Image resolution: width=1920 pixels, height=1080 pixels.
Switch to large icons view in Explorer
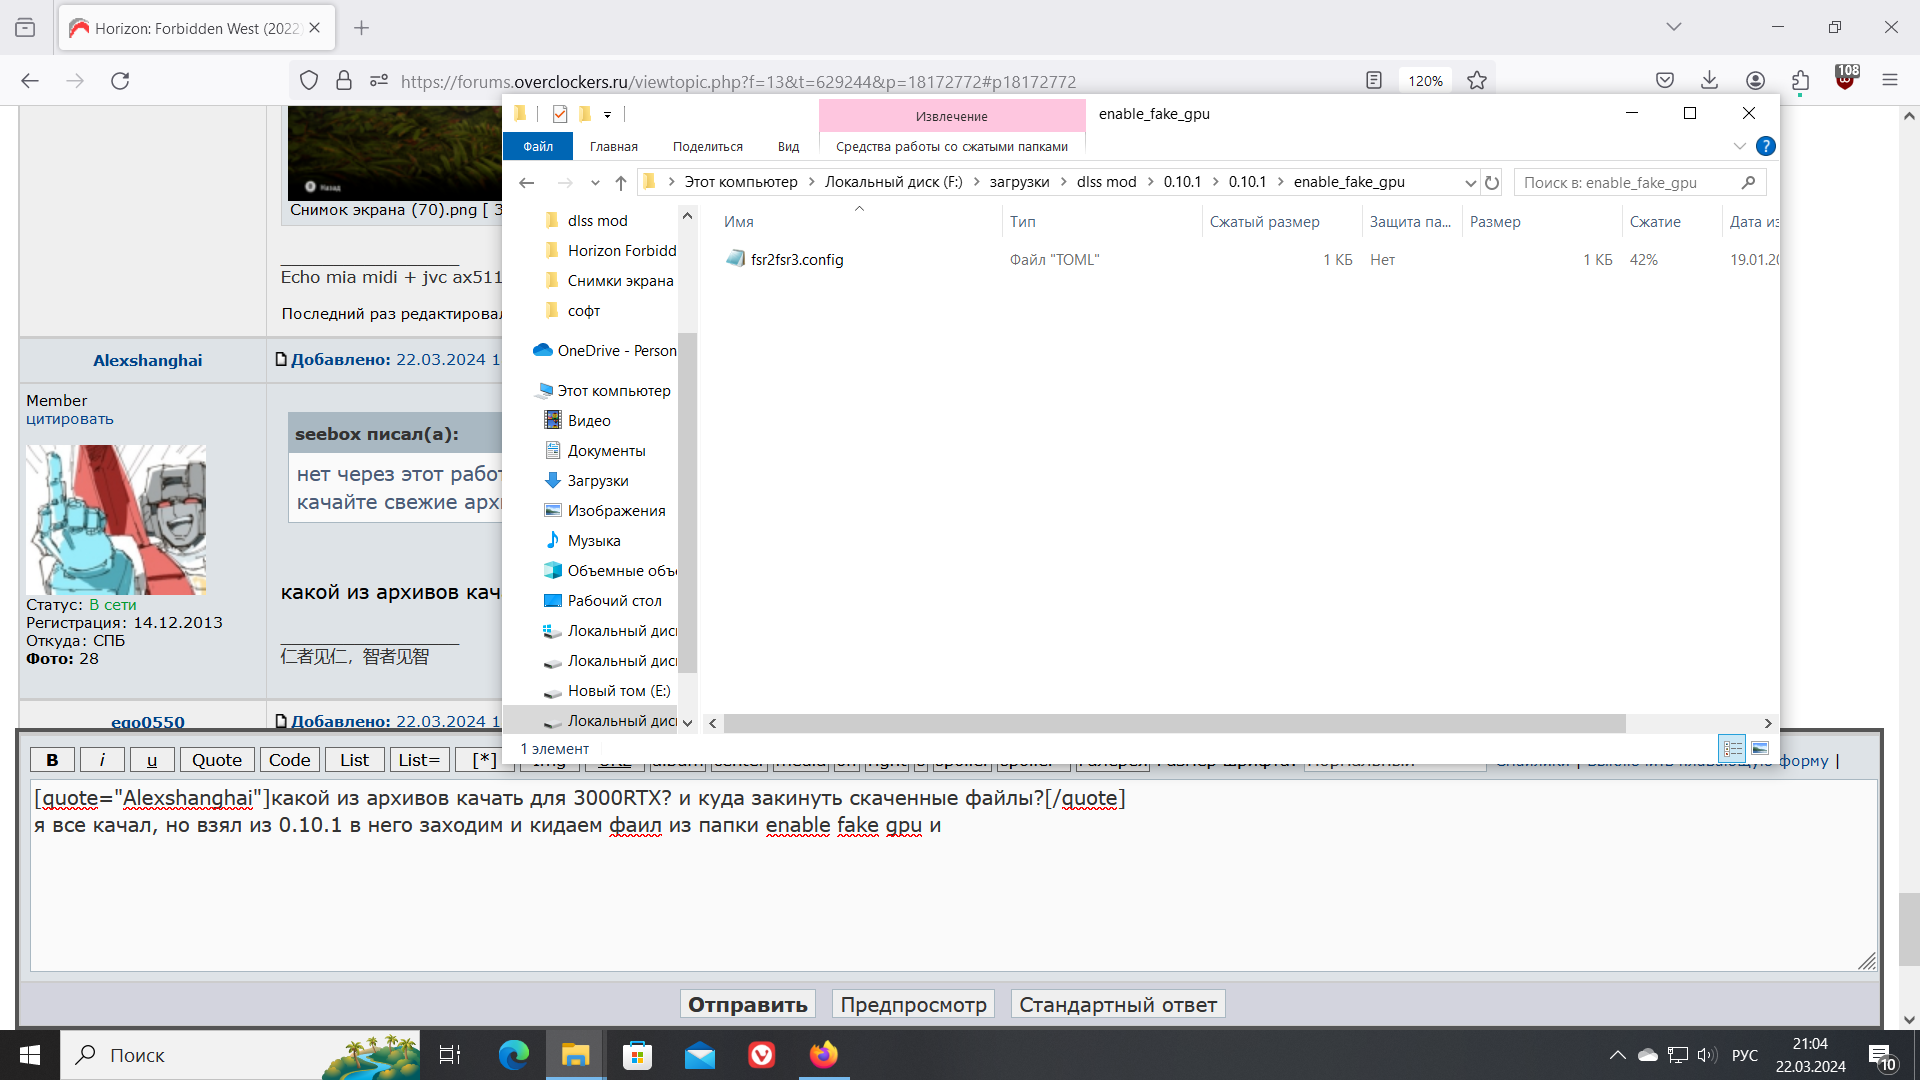1760,748
